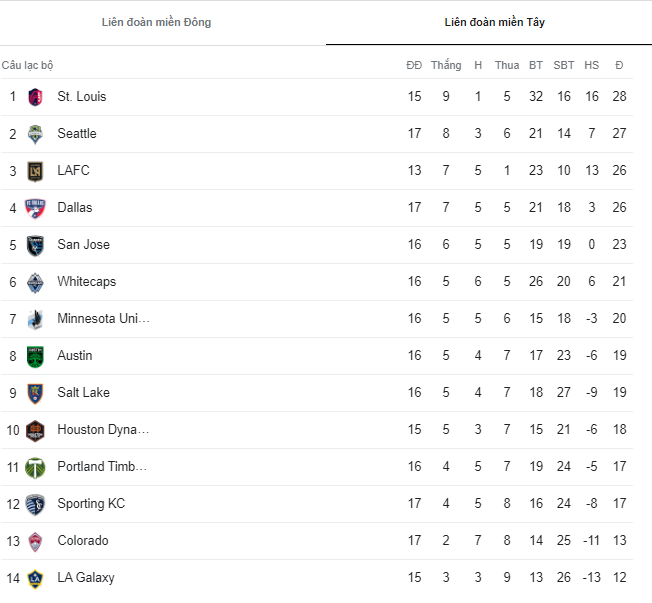
Task: Select the Colorado Rapids logo
Action: click(36, 541)
